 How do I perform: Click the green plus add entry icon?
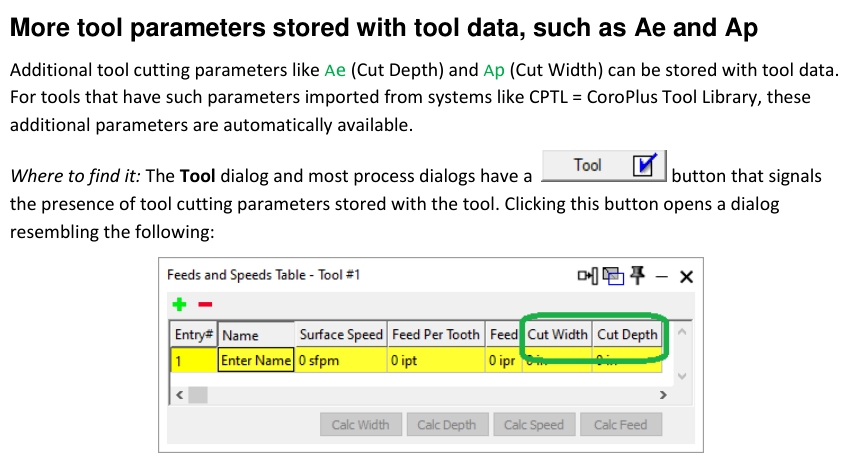coord(179,304)
